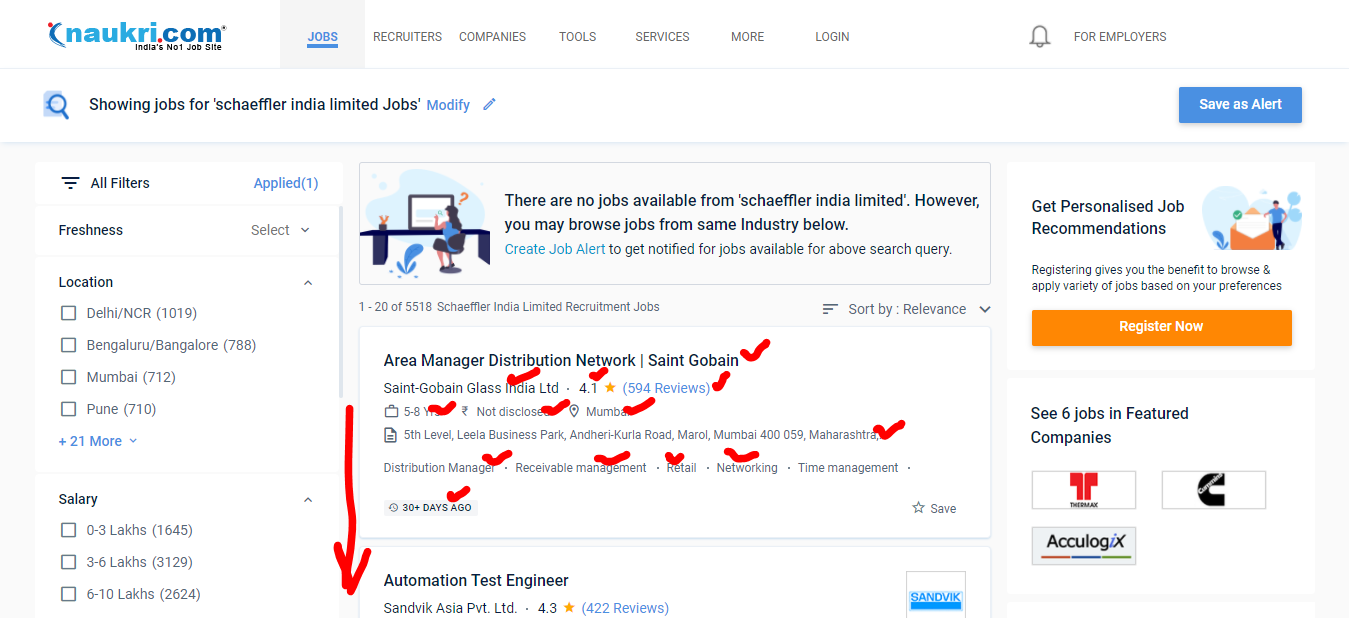Open the COMPANIES menu
1349x618 pixels.
point(492,37)
